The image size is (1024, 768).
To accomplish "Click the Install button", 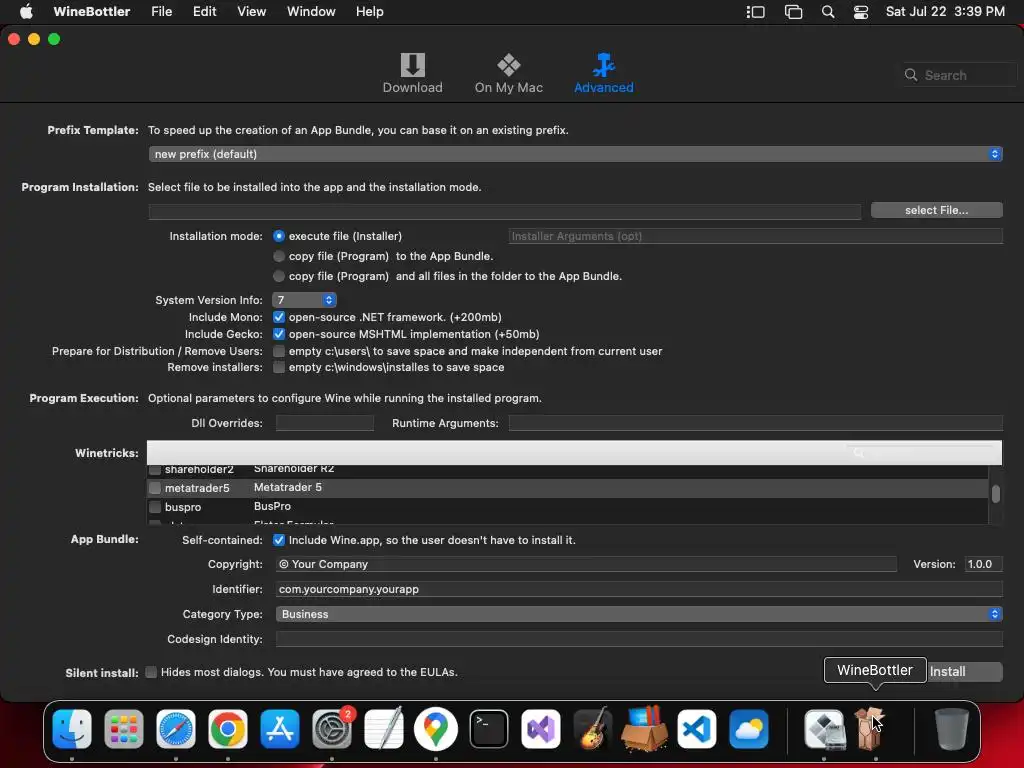I will 965,671.
